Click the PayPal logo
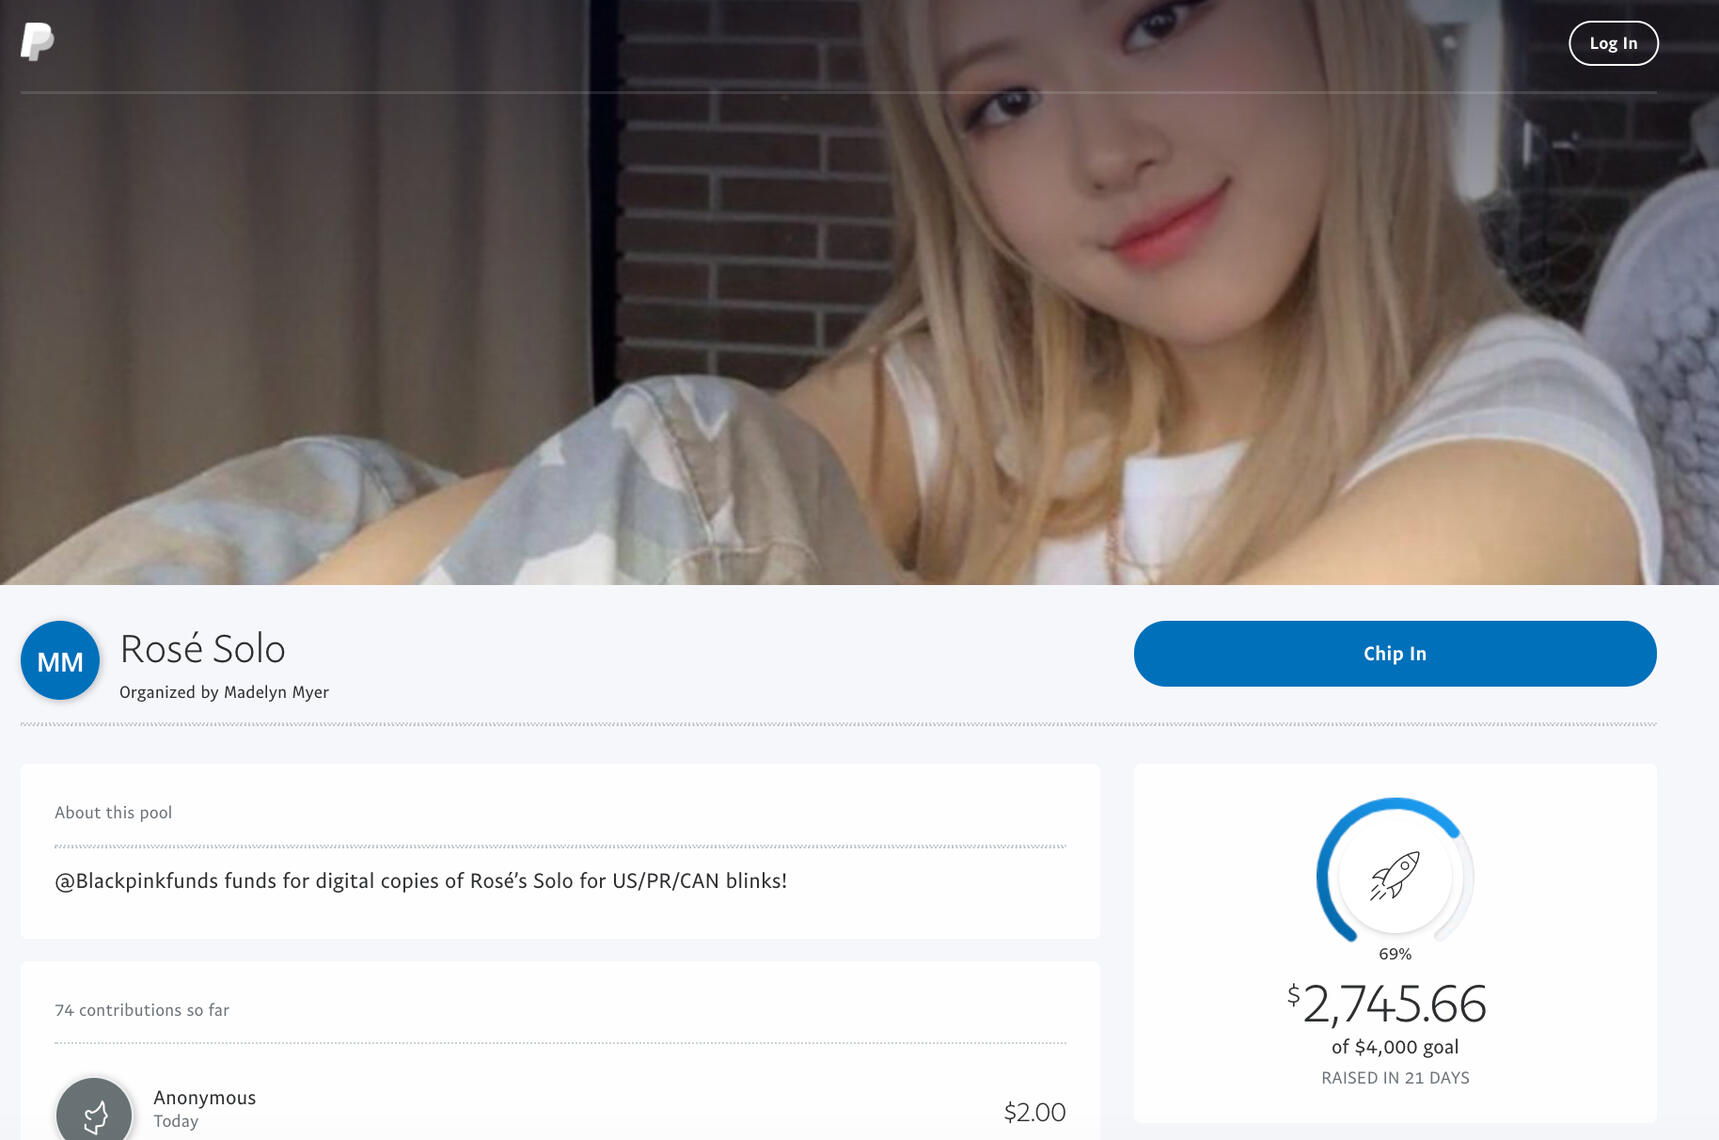1719x1140 pixels. pos(37,42)
